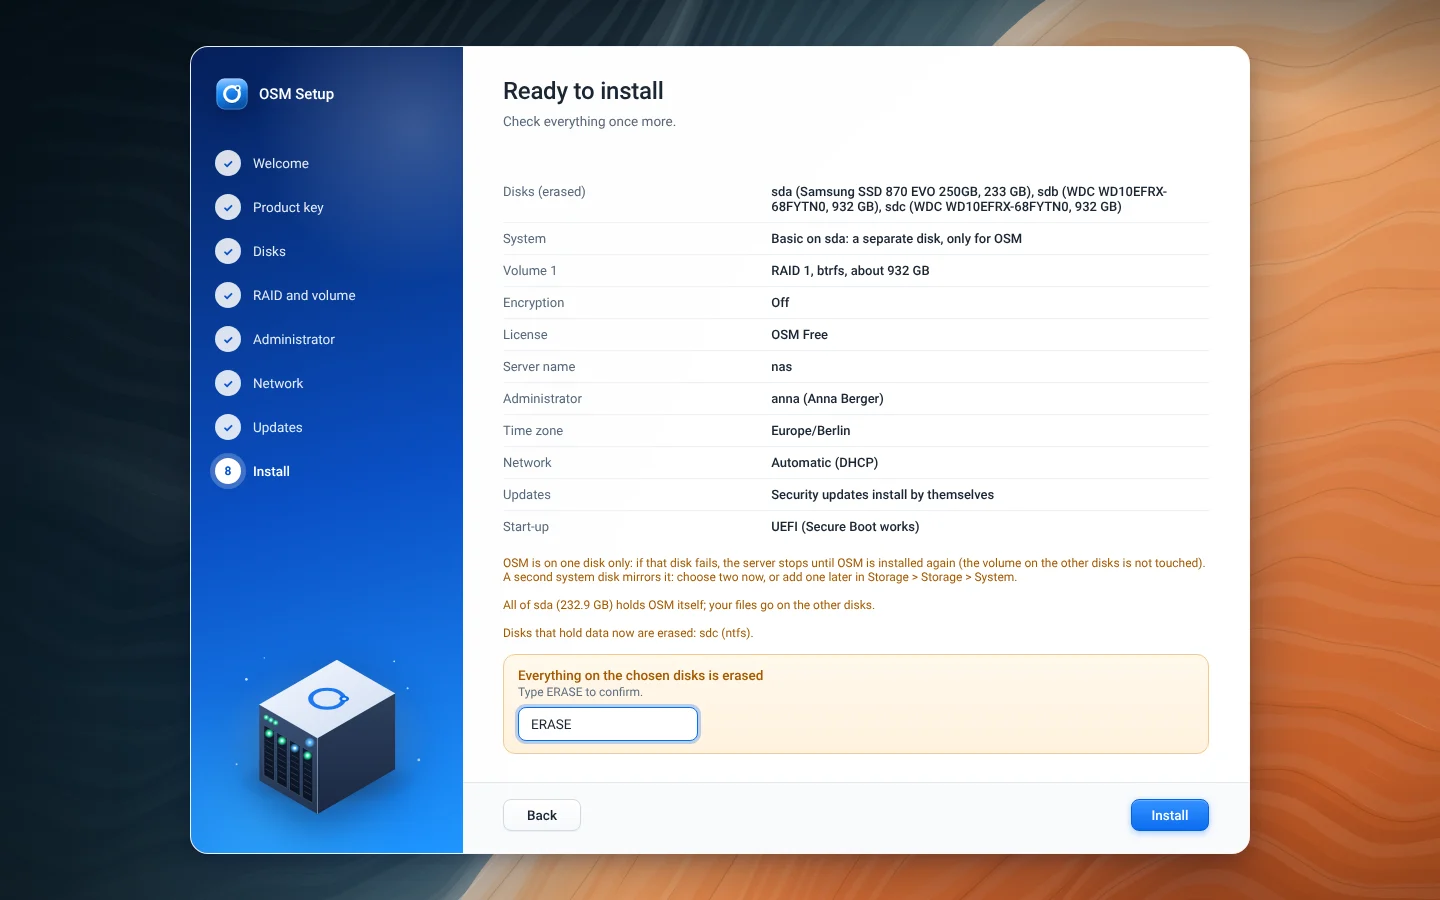Viewport: 1440px width, 900px height.
Task: Click the 'Ready to install' heading
Action: 583,91
